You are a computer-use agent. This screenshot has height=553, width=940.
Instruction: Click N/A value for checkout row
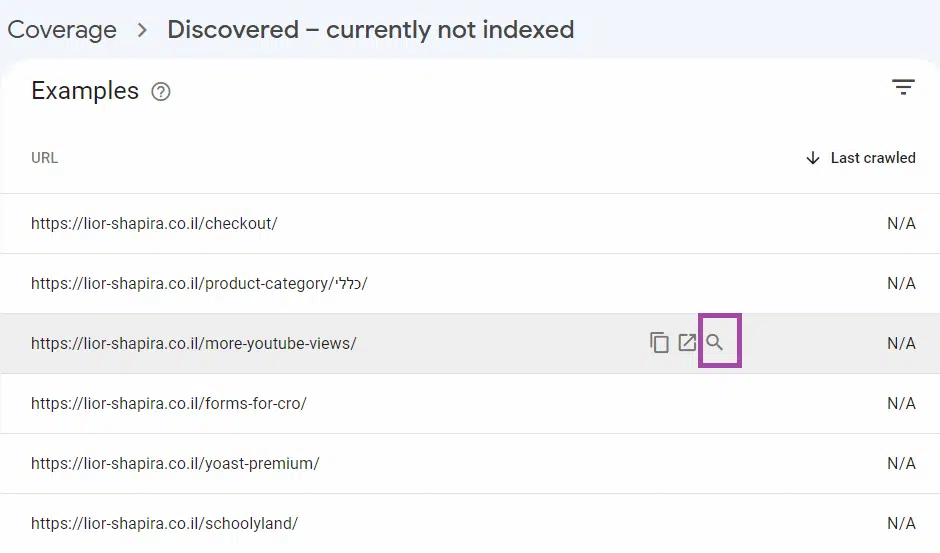(x=901, y=224)
